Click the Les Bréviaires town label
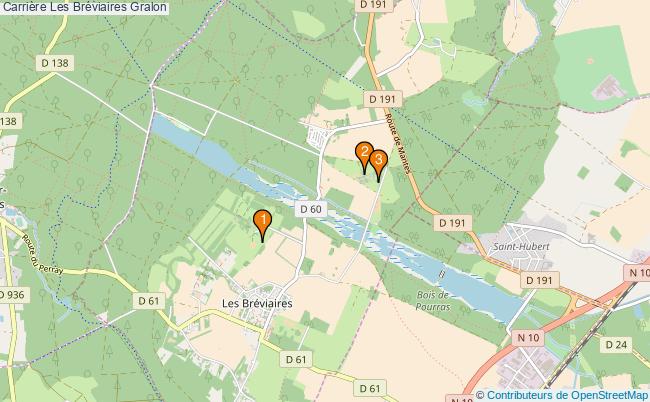 (257, 303)
